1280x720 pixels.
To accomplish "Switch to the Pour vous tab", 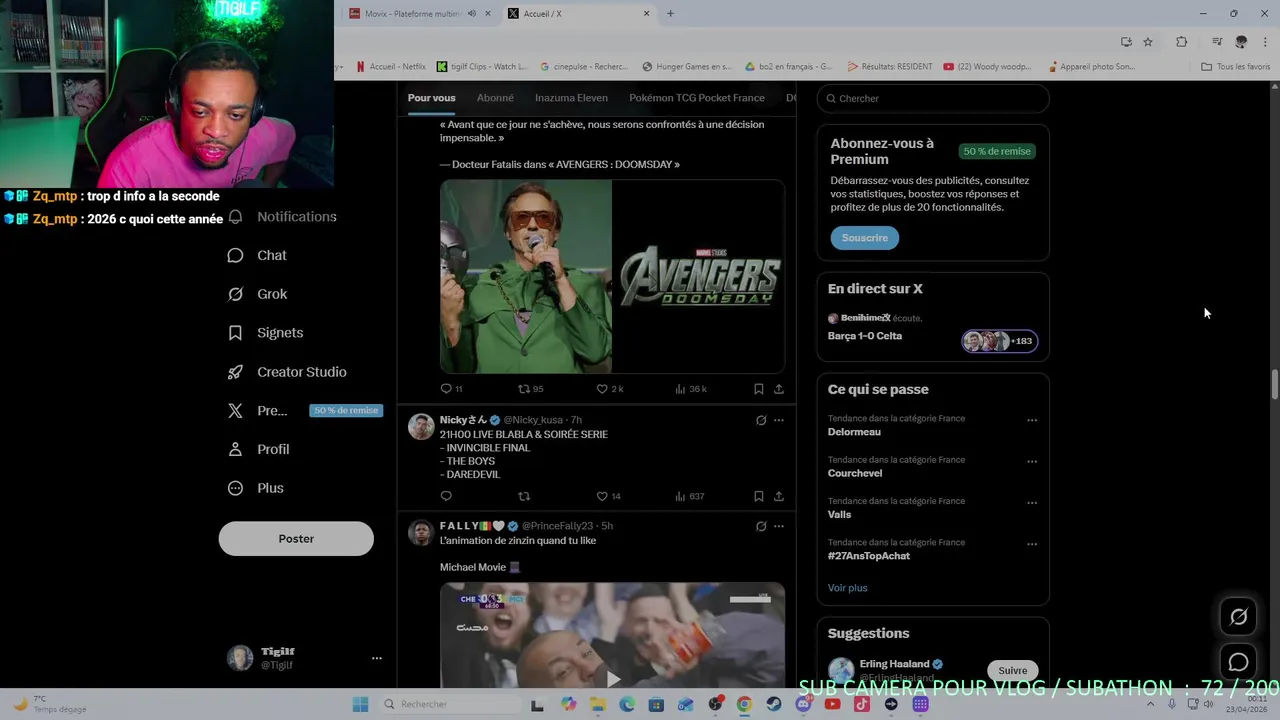I will point(431,98).
